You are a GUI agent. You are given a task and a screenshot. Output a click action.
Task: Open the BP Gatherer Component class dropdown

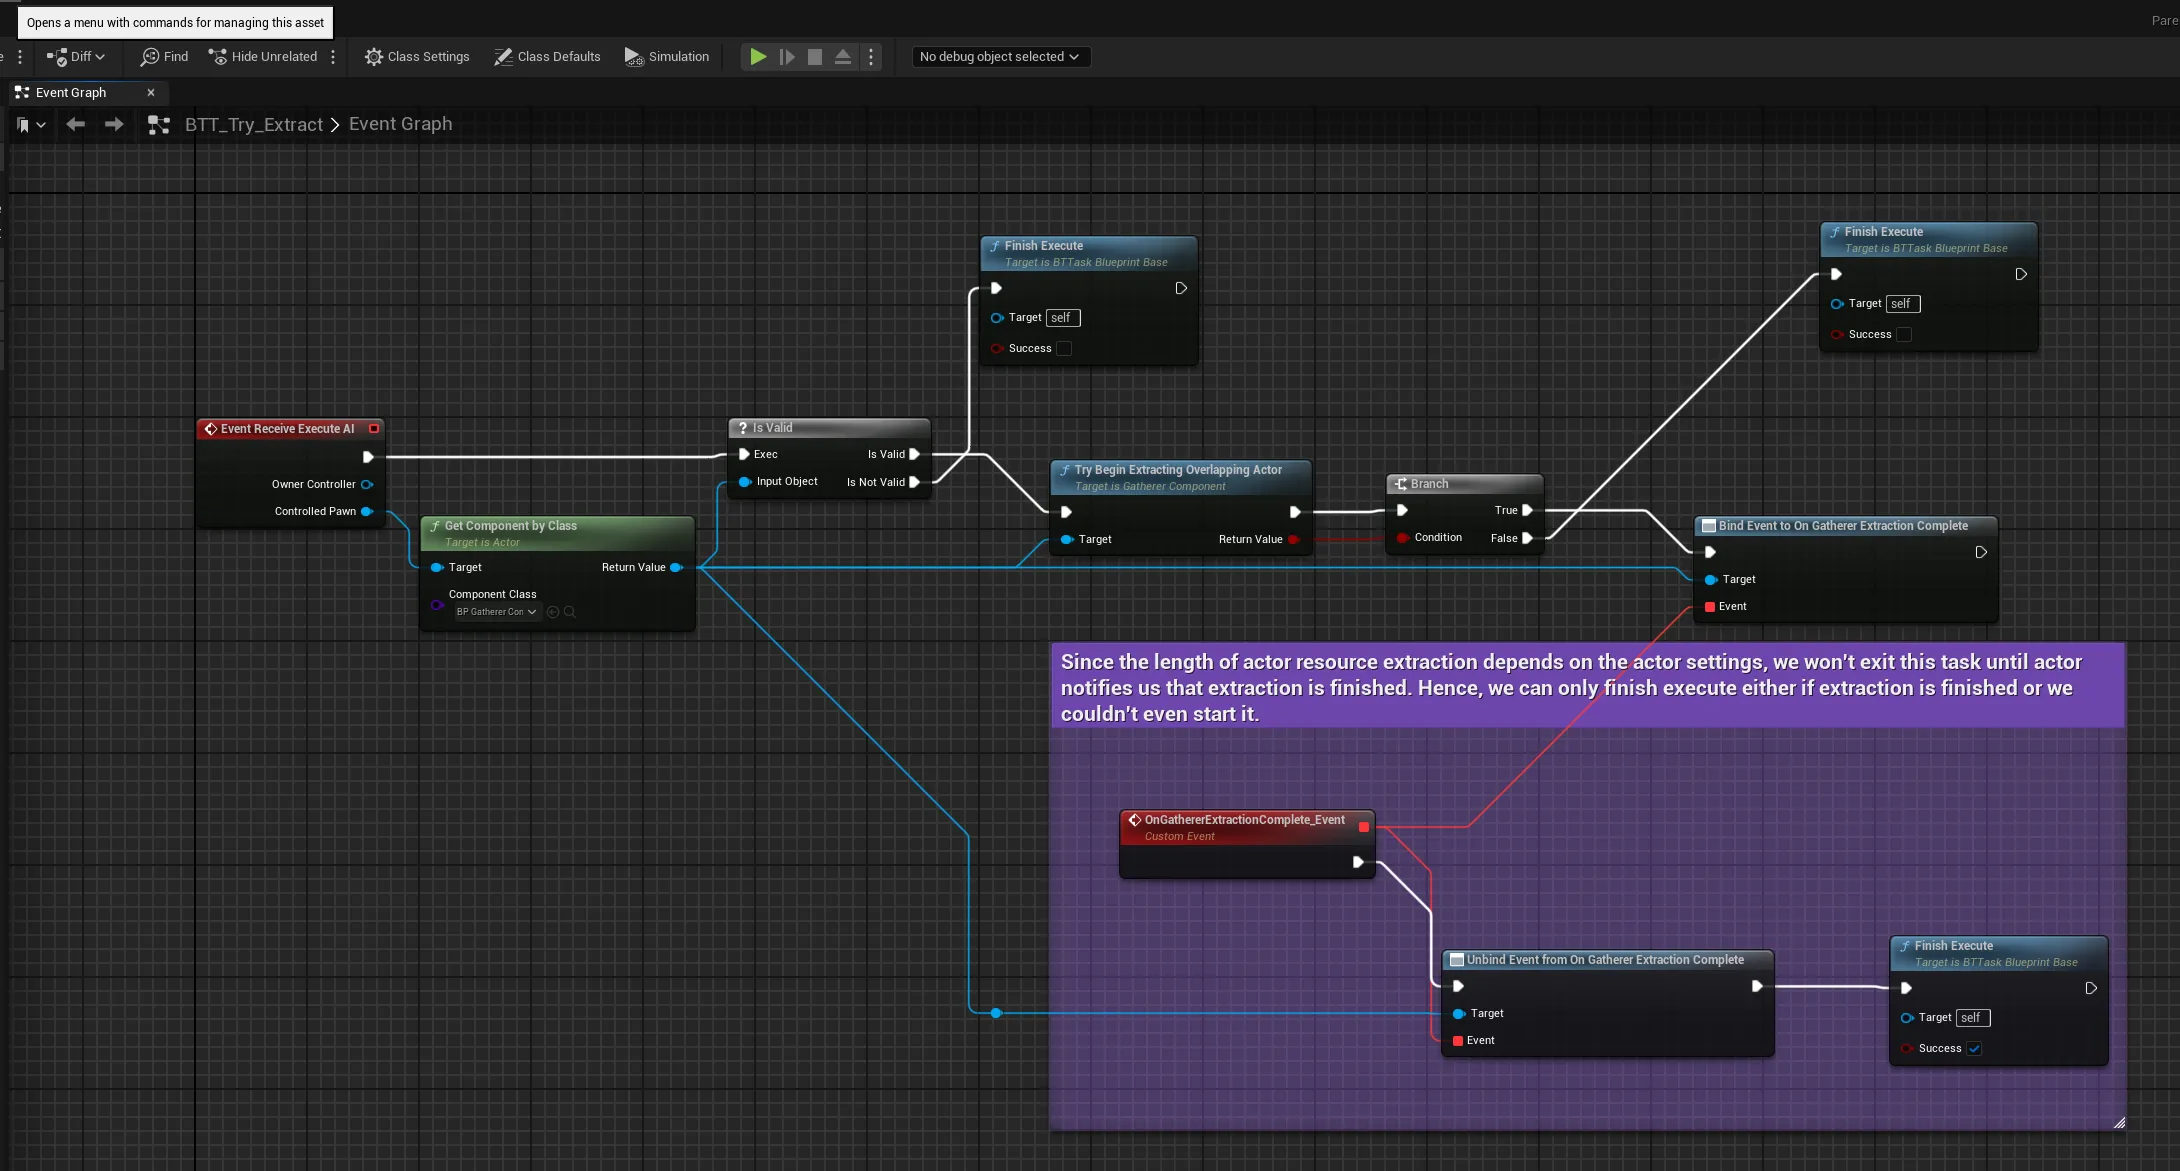497,612
